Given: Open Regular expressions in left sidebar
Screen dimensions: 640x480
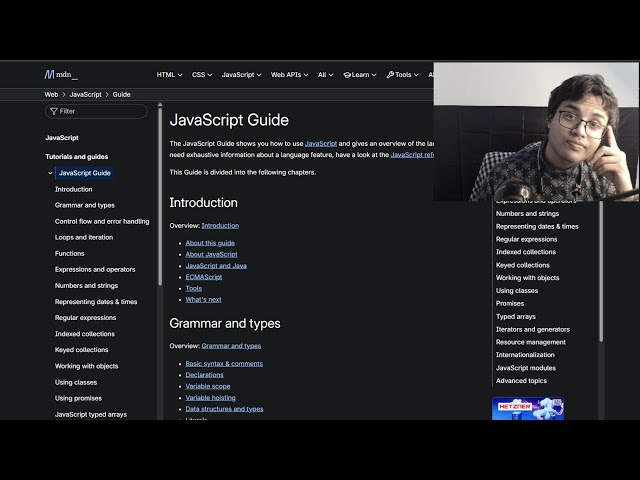Looking at the screenshot, I should [85, 318].
